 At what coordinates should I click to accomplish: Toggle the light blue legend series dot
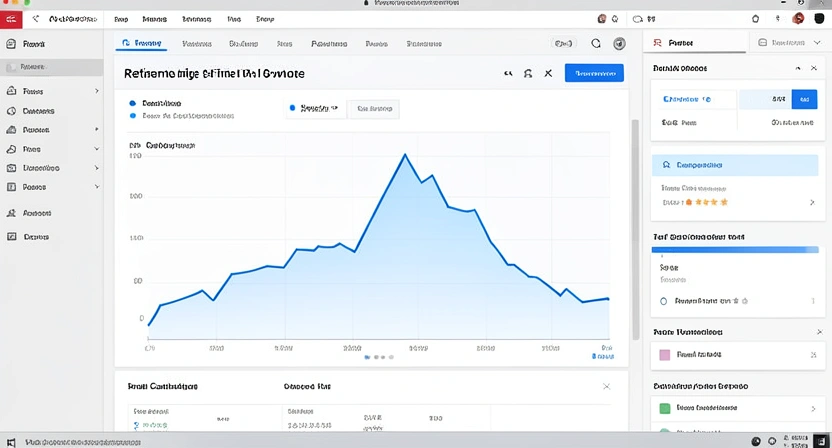tap(132, 116)
